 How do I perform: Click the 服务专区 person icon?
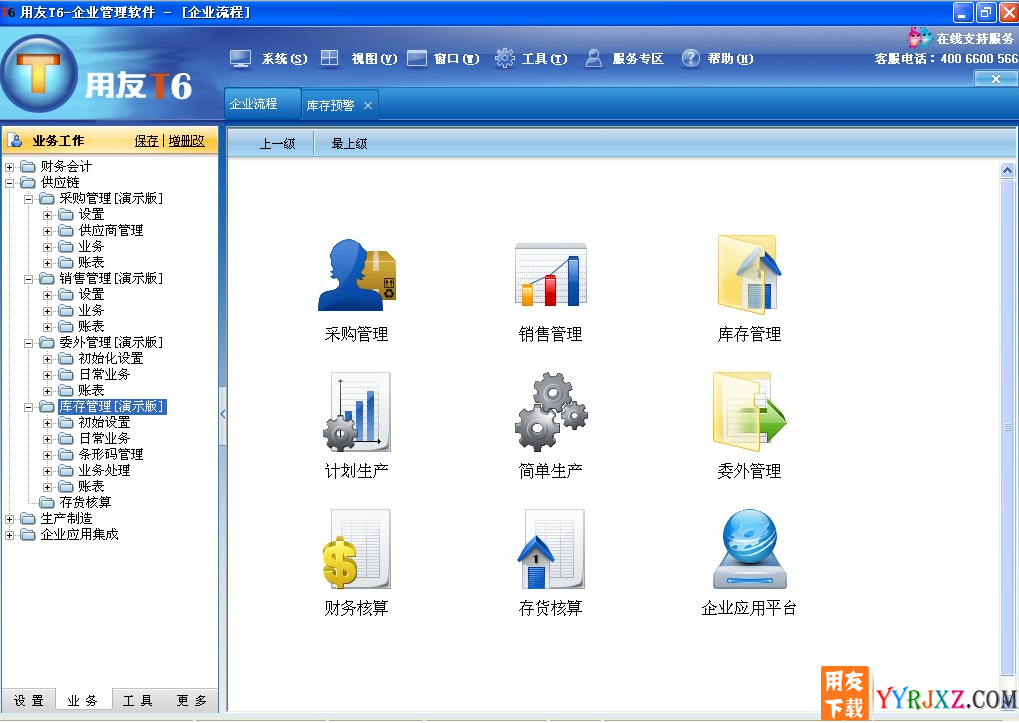tap(593, 58)
